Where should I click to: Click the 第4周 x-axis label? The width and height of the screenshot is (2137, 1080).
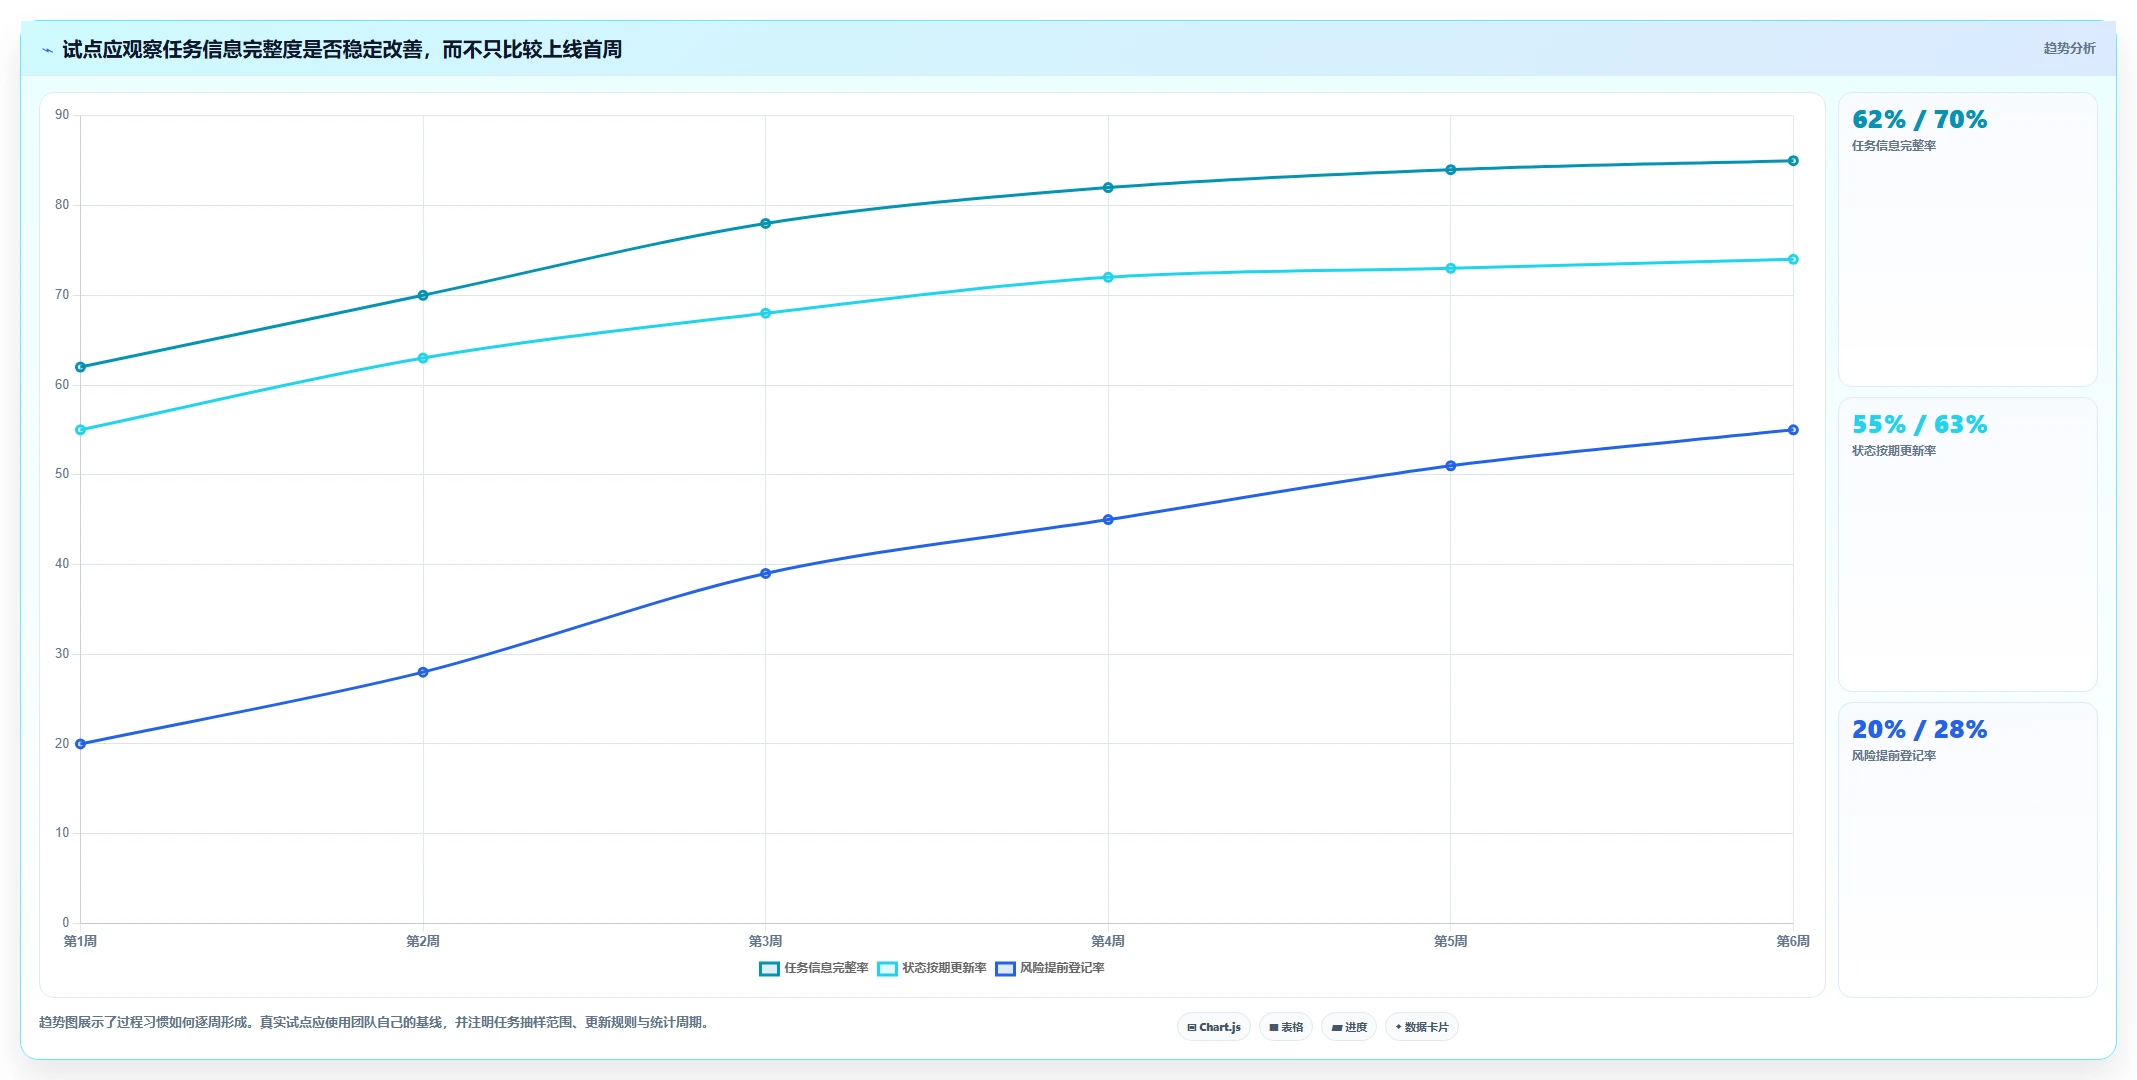click(x=1108, y=941)
